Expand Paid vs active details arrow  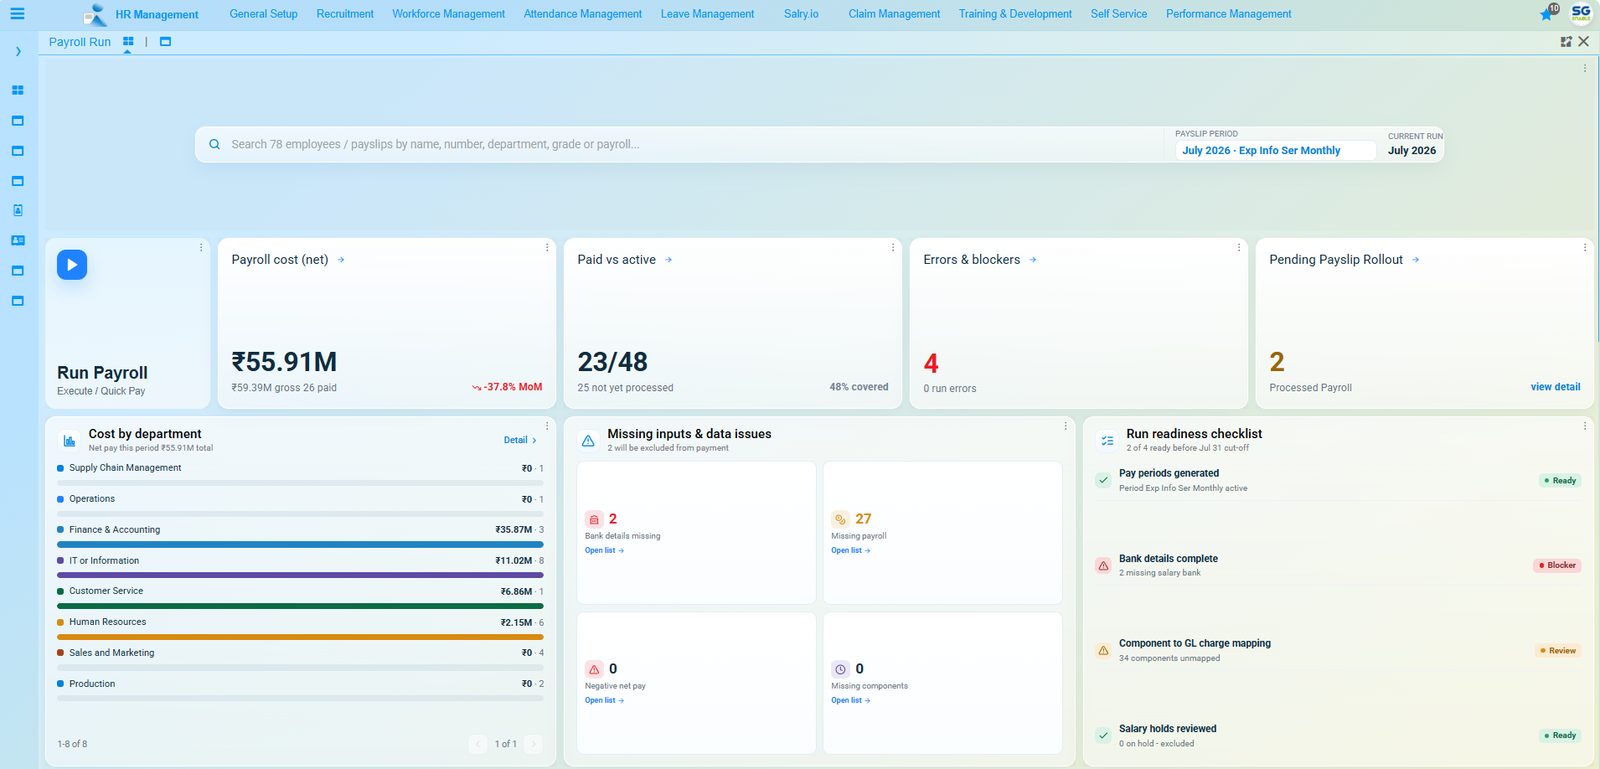coord(669,260)
